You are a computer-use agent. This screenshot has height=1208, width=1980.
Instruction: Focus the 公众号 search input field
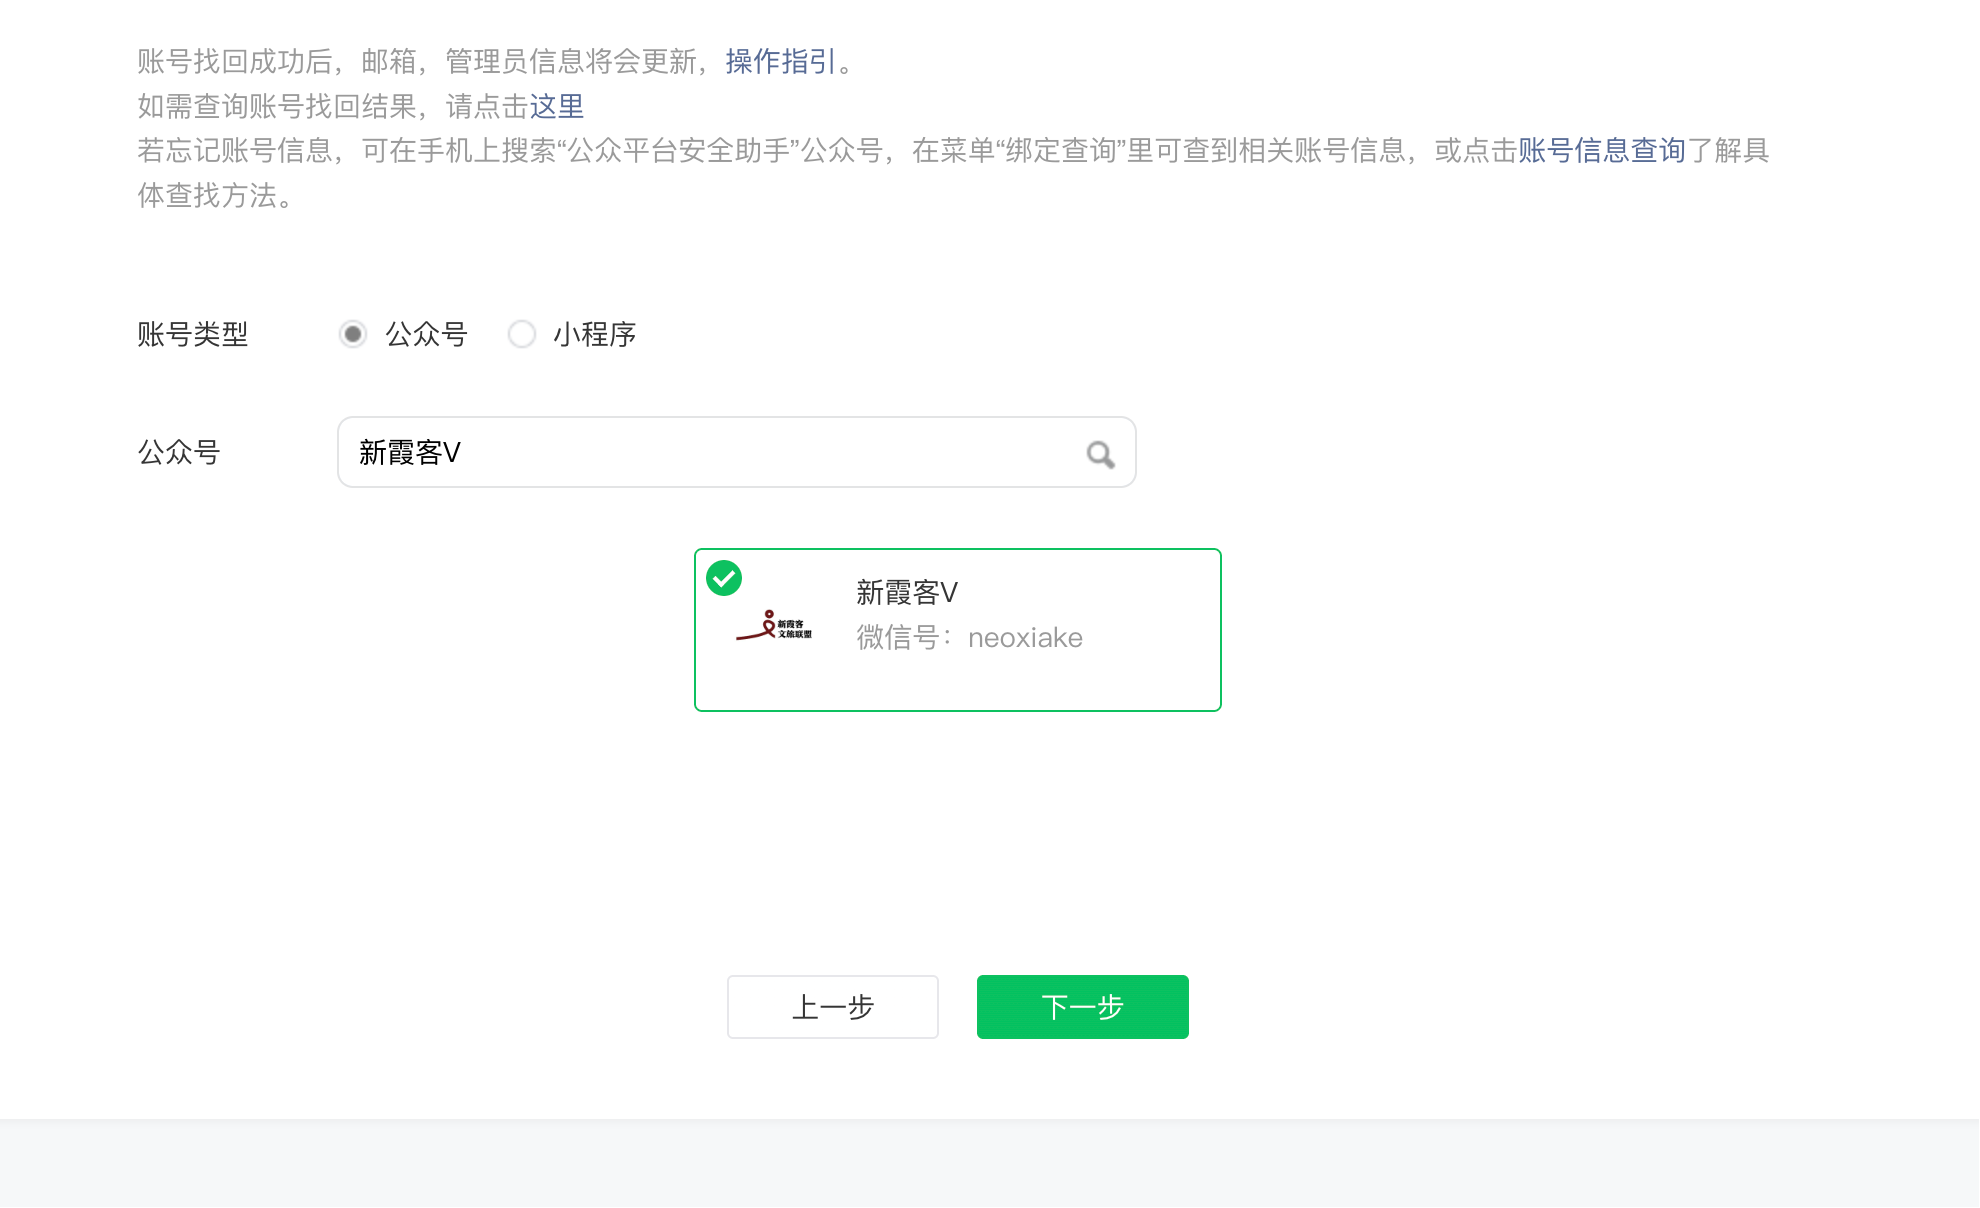click(700, 453)
